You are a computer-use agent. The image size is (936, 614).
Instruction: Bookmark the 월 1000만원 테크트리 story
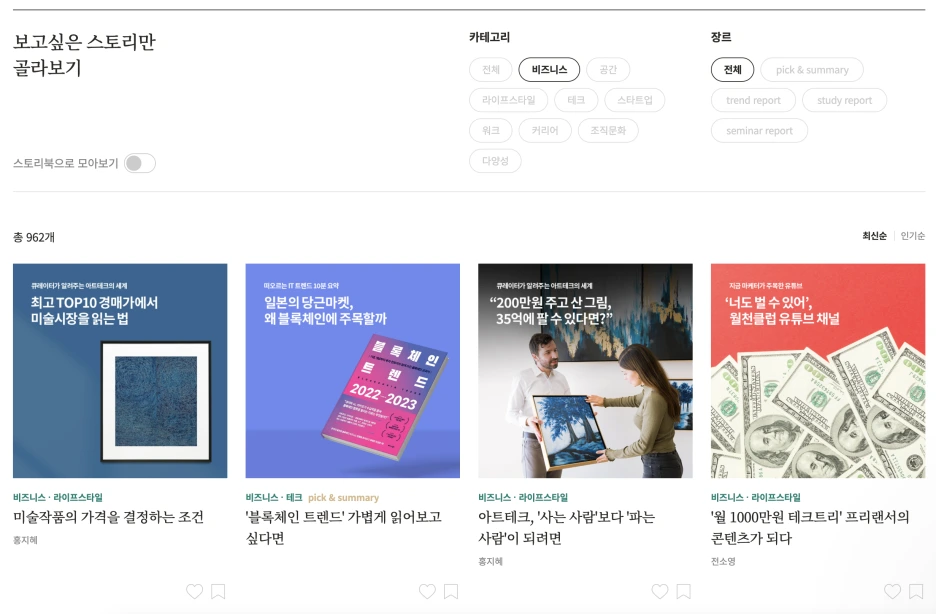pyautogui.click(x=916, y=591)
